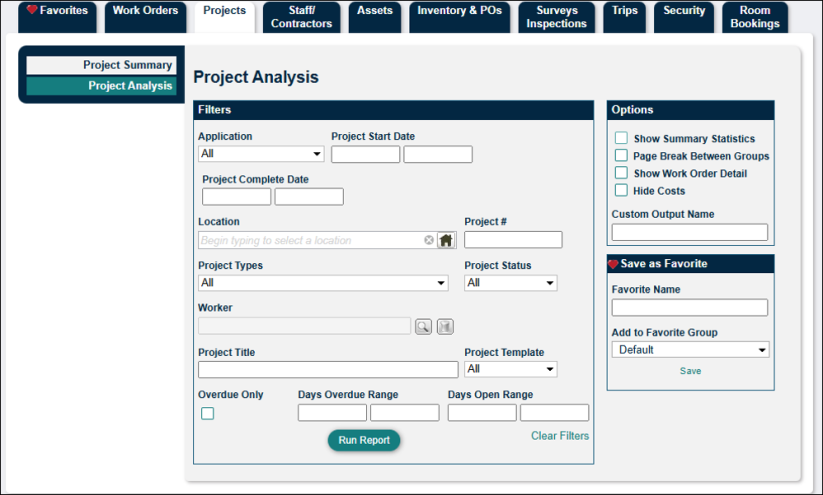
Task: Expand the Project Template dropdown
Action: click(x=511, y=369)
